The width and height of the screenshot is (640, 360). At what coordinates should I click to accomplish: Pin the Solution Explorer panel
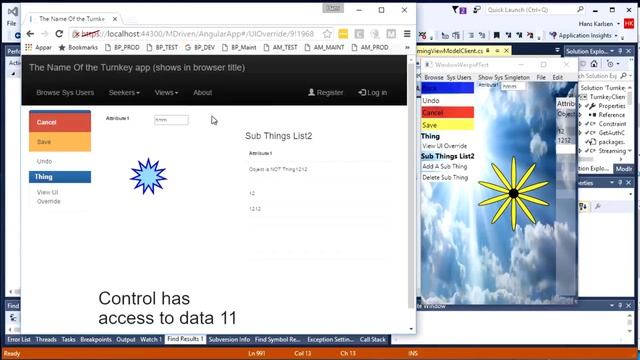point(620,51)
